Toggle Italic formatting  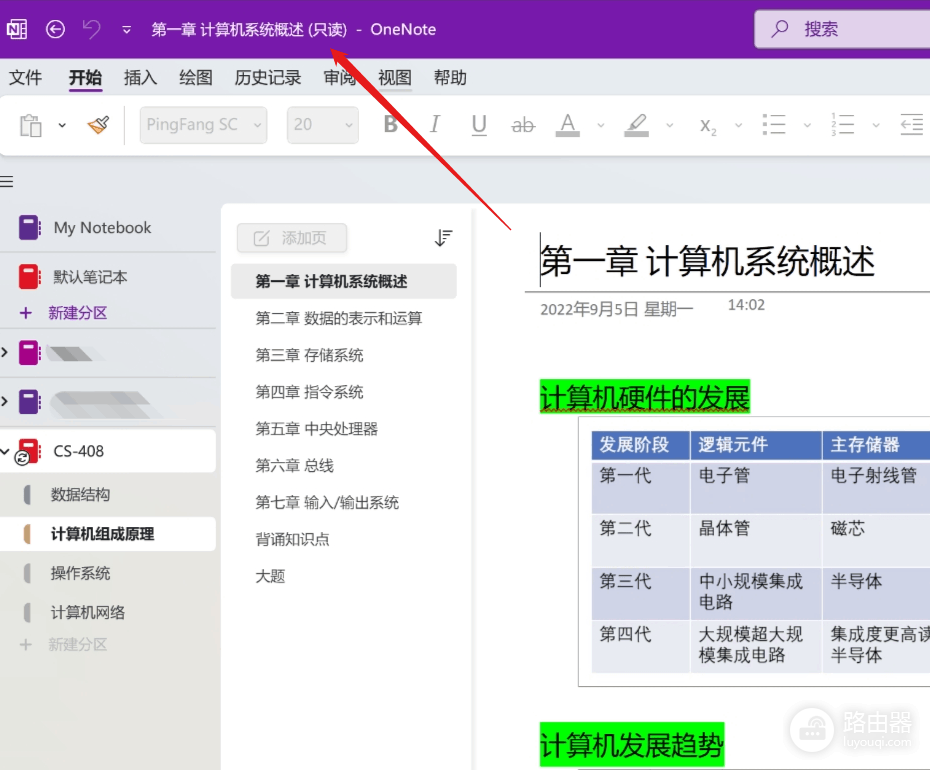point(435,125)
